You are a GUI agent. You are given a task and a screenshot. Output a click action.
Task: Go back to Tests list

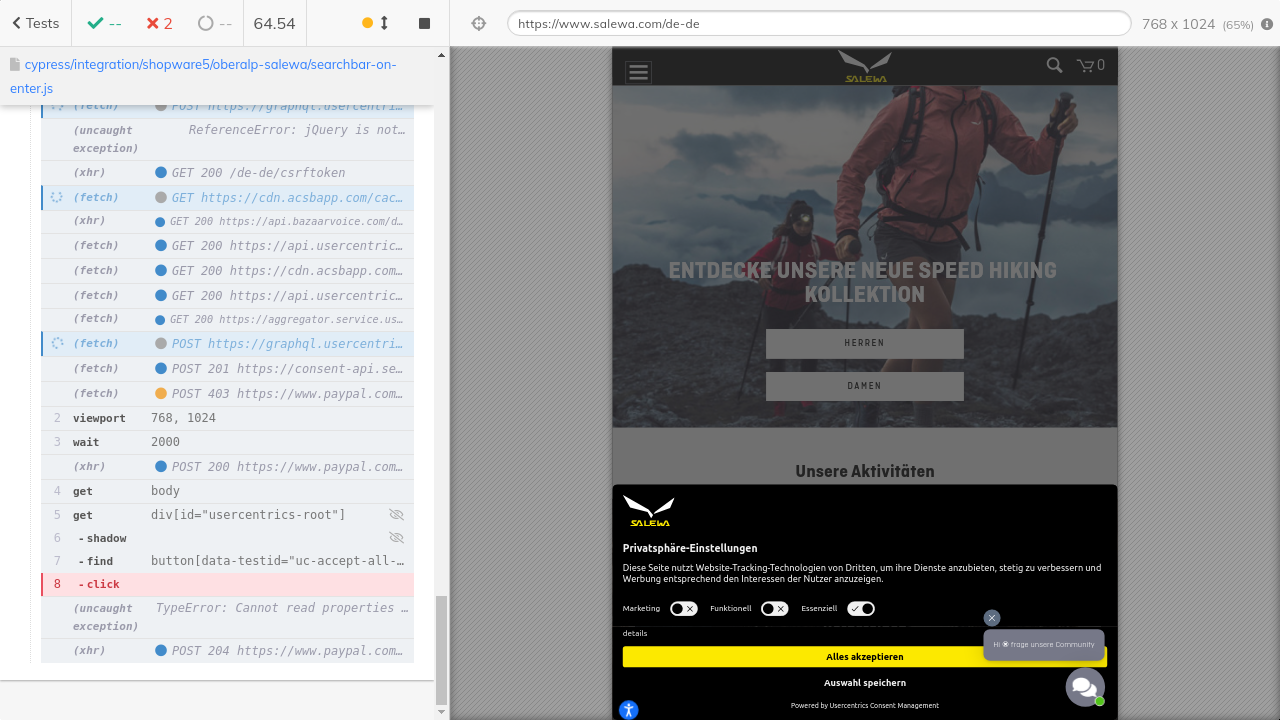coord(35,23)
